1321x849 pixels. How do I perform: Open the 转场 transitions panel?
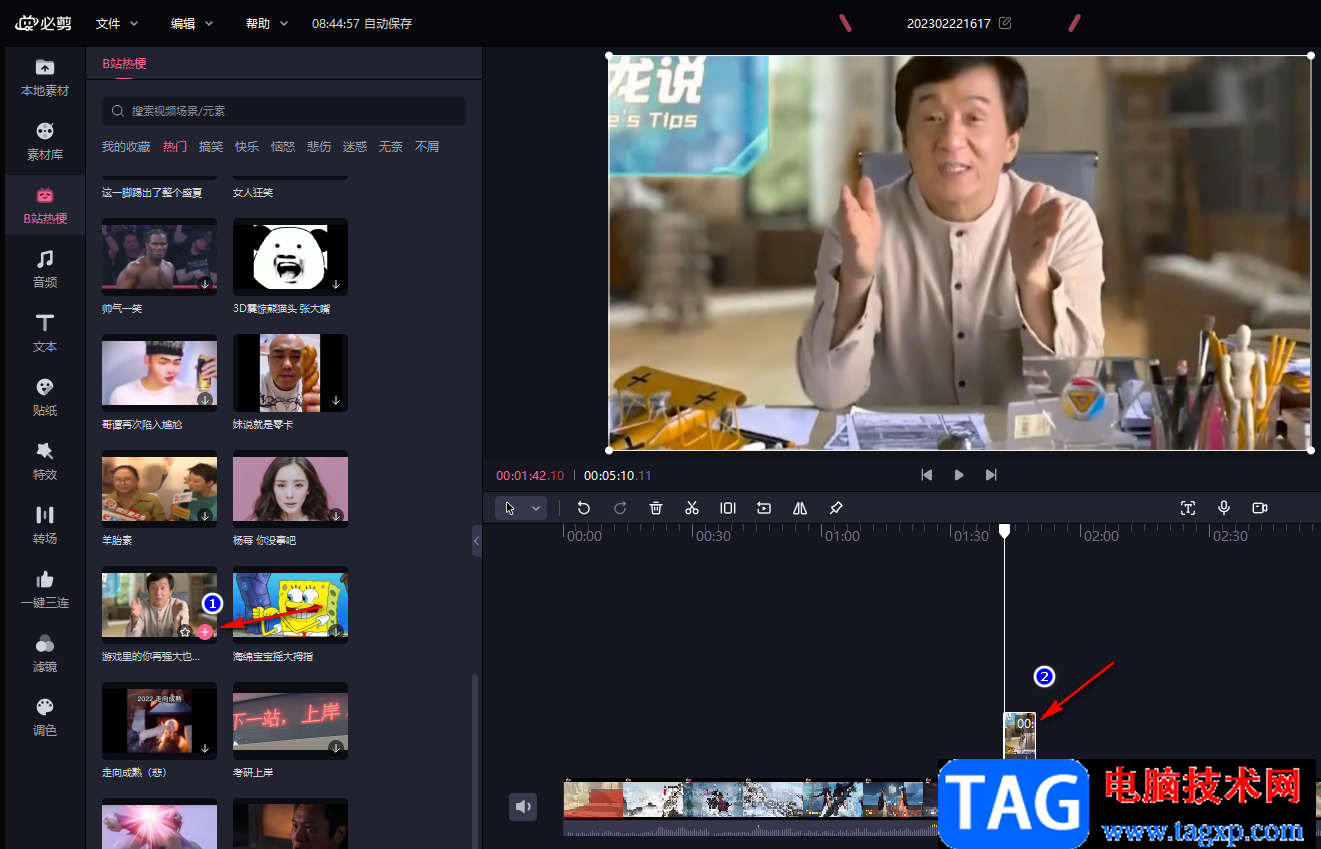tap(45, 526)
